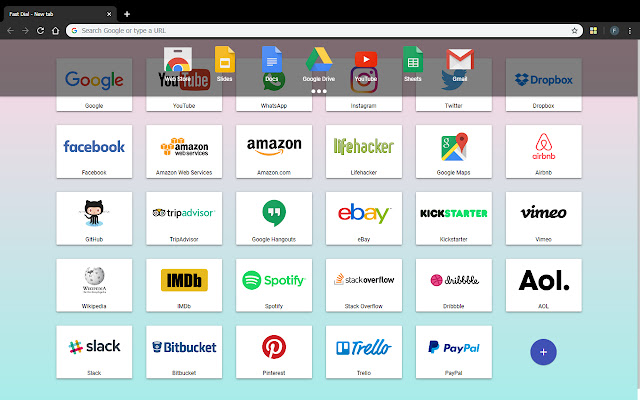The image size is (640, 400).
Task: Click the Twitter tile label
Action: coord(453,106)
